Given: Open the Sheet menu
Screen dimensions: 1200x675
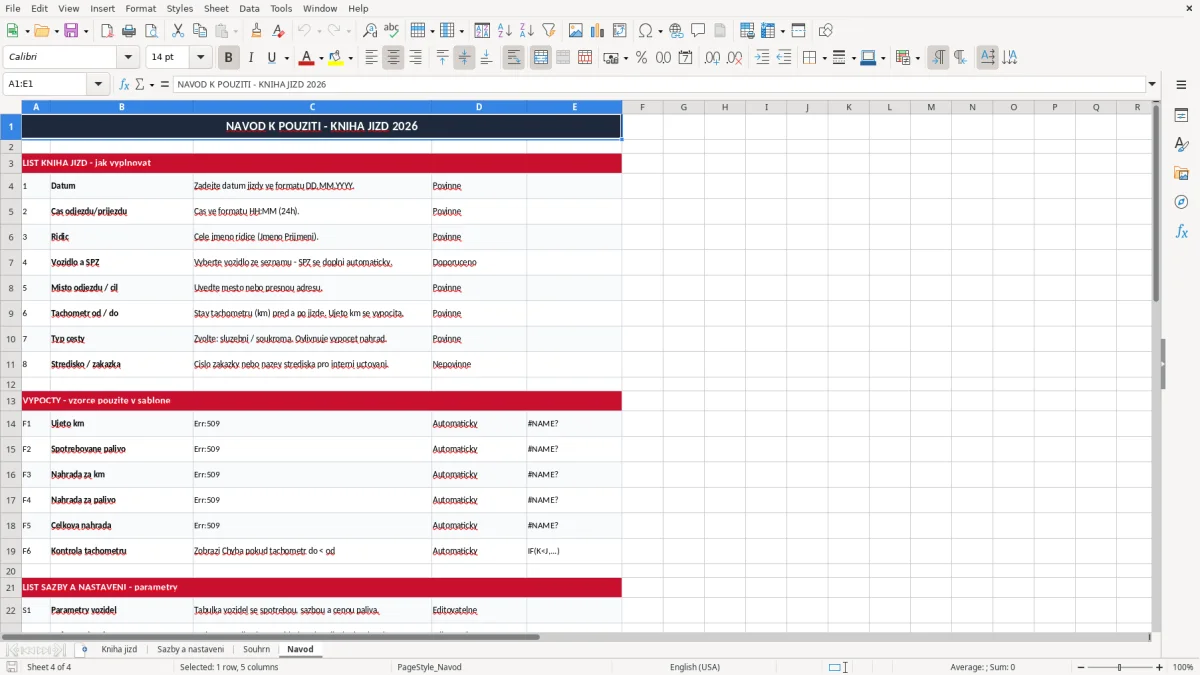Looking at the screenshot, I should point(216,8).
